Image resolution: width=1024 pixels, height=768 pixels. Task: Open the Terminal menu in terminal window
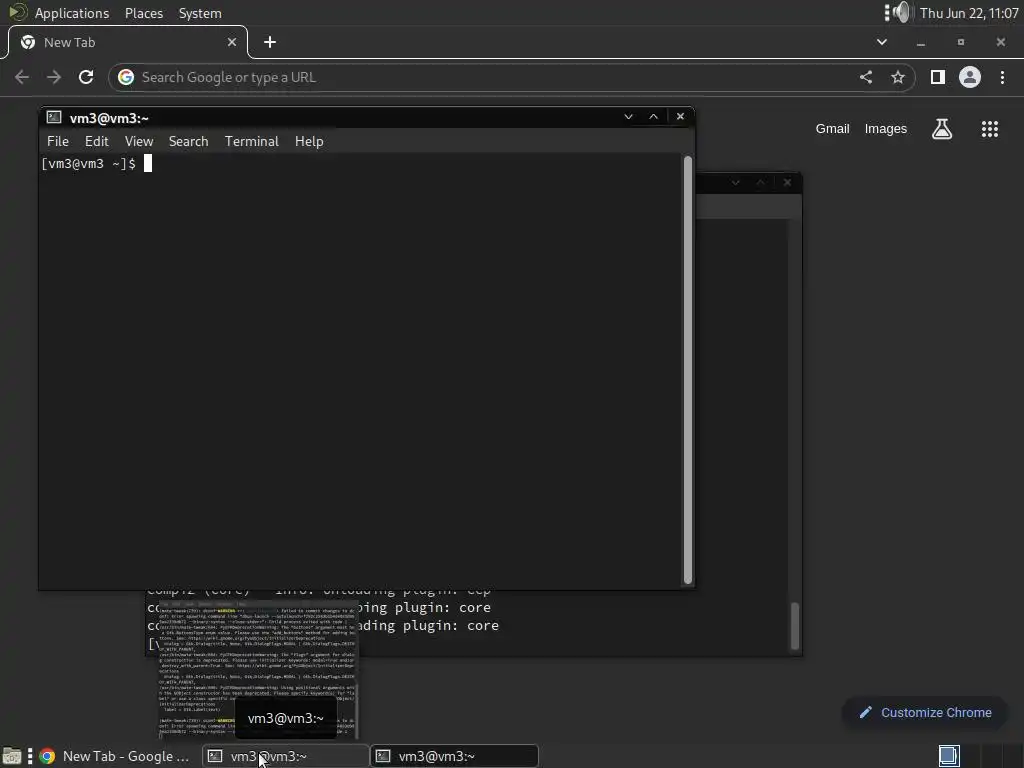[251, 141]
